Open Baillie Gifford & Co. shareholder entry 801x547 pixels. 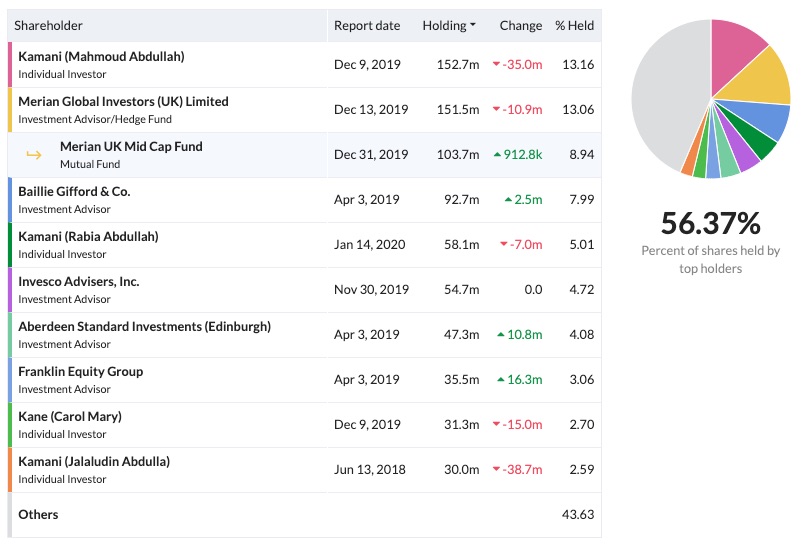pyautogui.click(x=74, y=191)
